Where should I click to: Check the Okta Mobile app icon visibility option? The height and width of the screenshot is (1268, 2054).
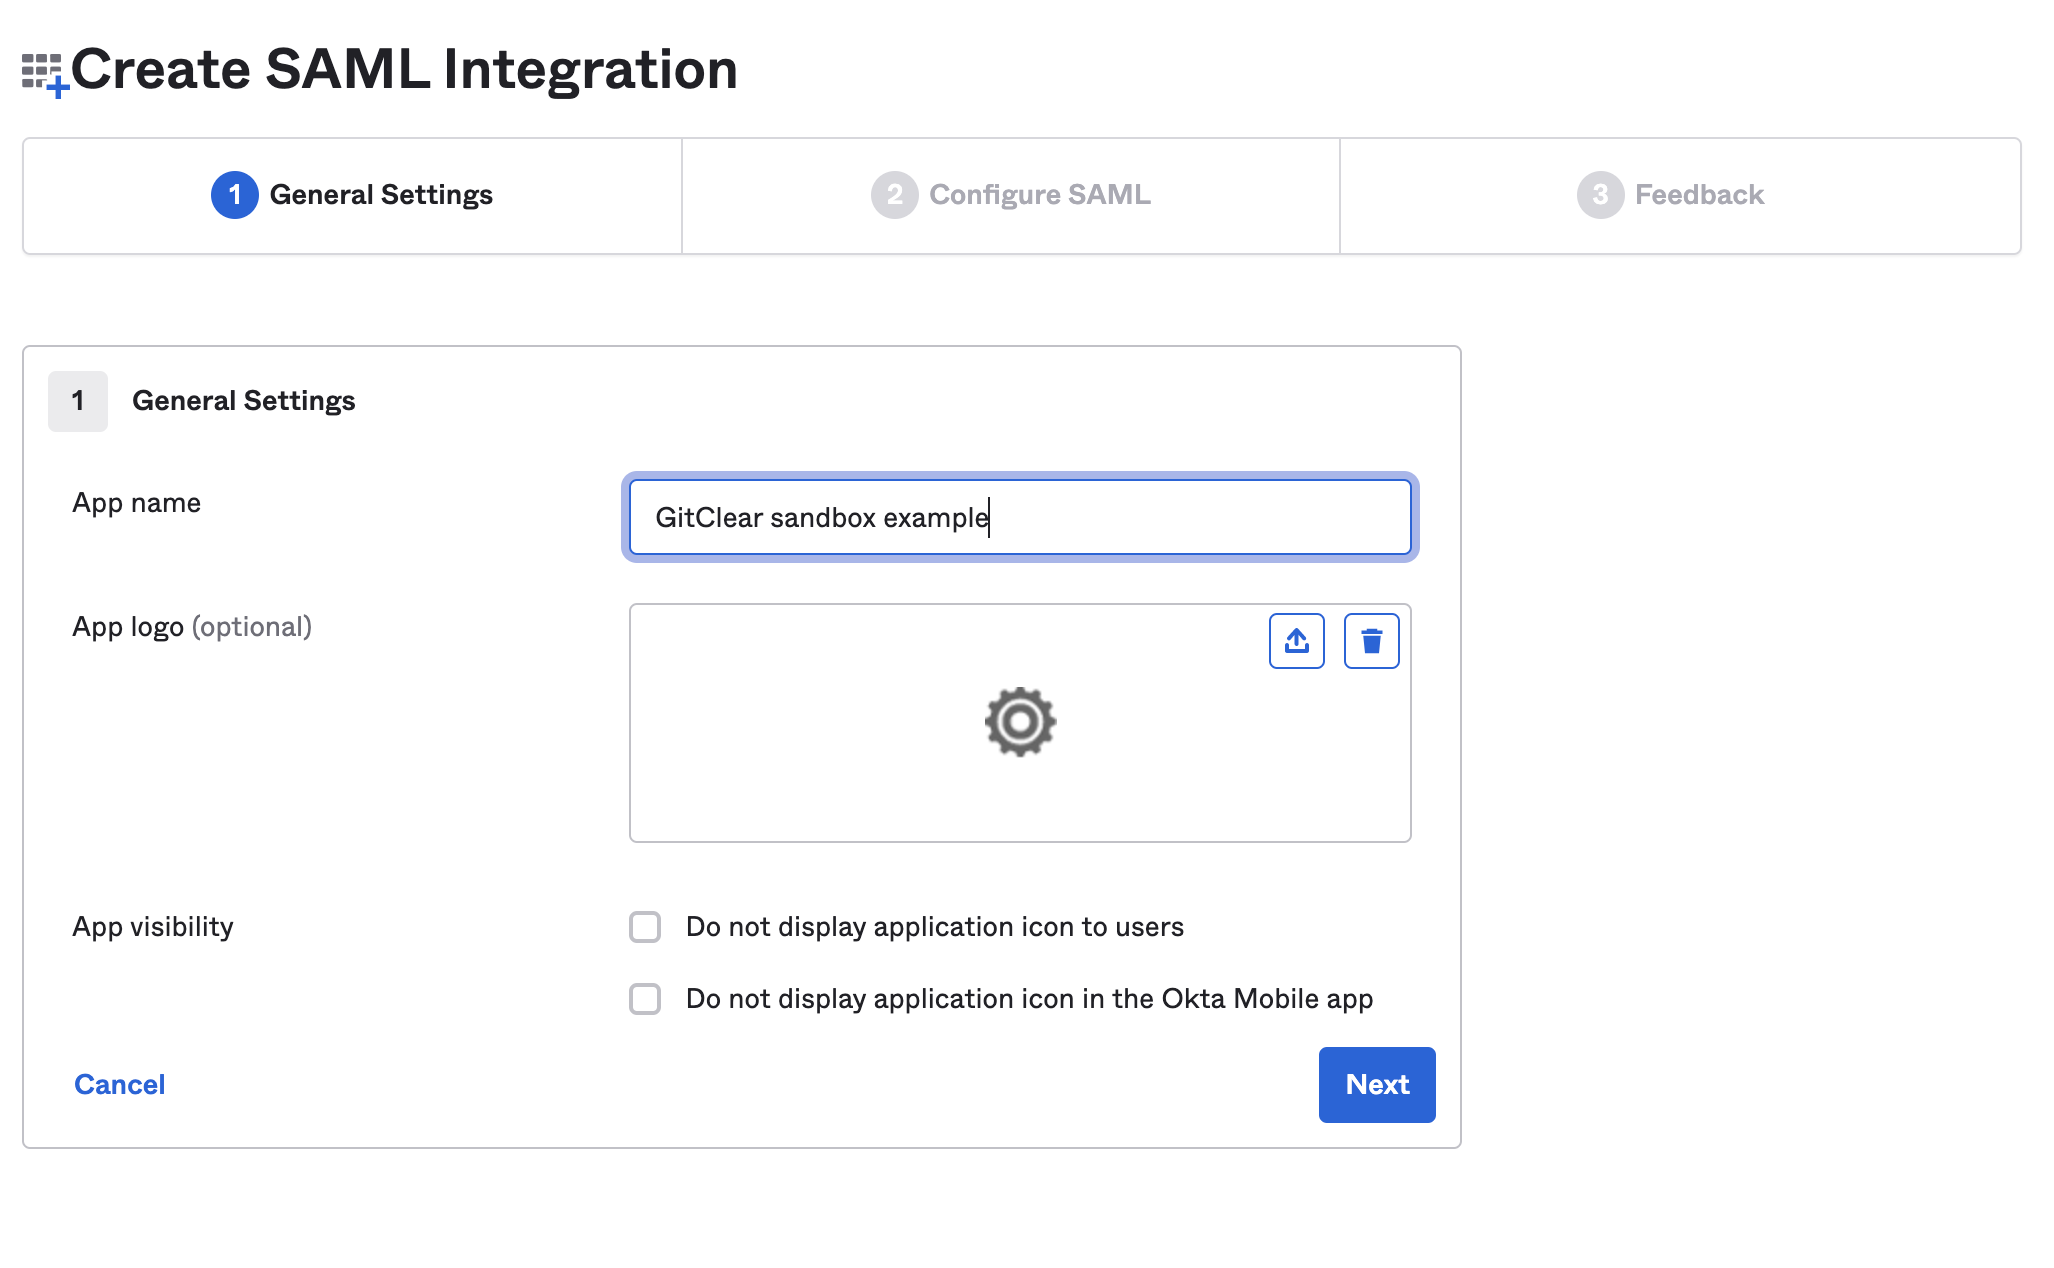(x=645, y=999)
